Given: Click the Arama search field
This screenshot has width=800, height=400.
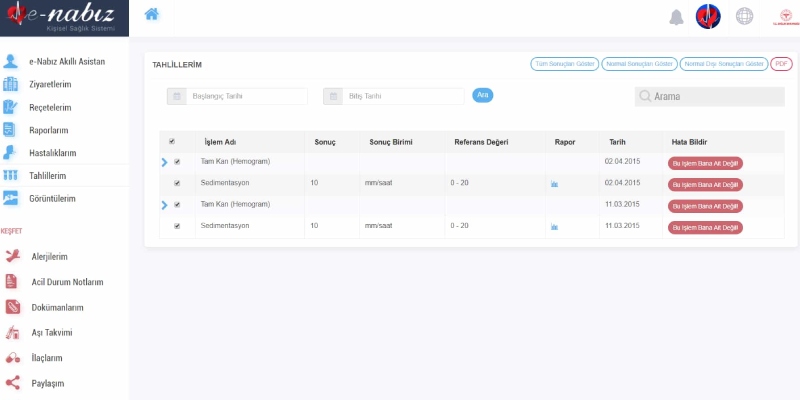Looking at the screenshot, I should pyautogui.click(x=710, y=96).
